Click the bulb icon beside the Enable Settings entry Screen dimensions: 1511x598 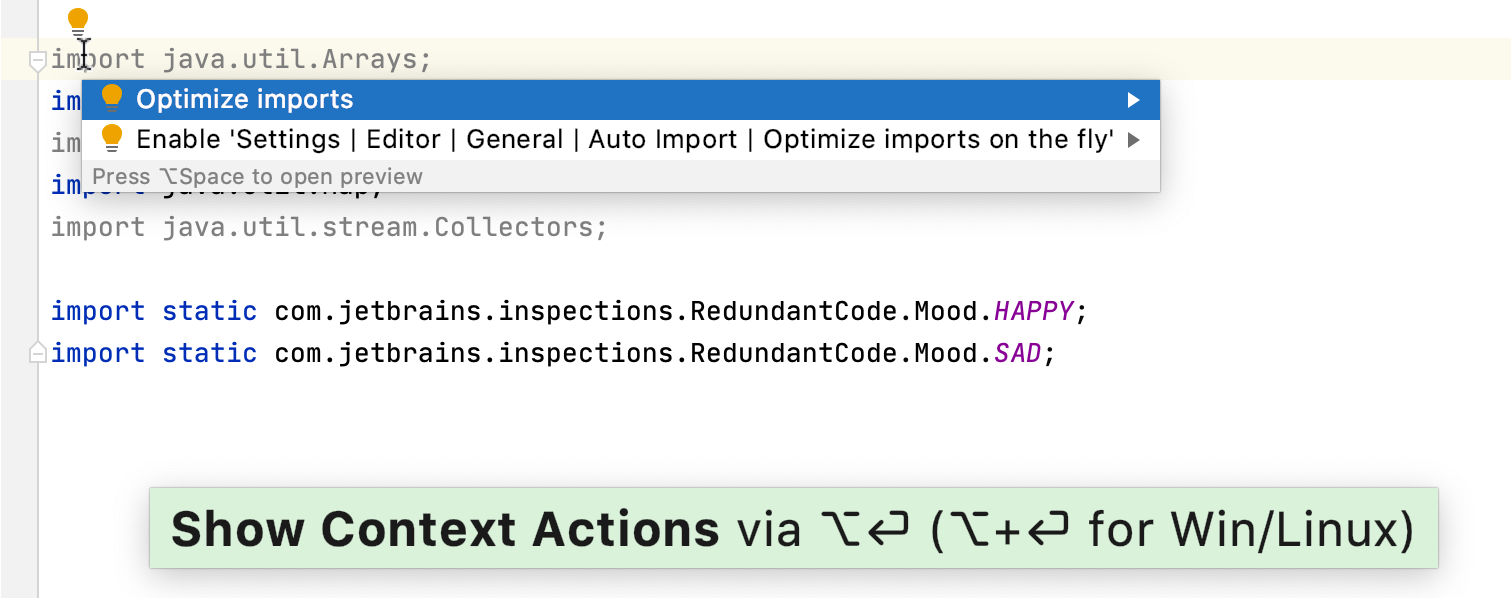pyautogui.click(x=112, y=138)
